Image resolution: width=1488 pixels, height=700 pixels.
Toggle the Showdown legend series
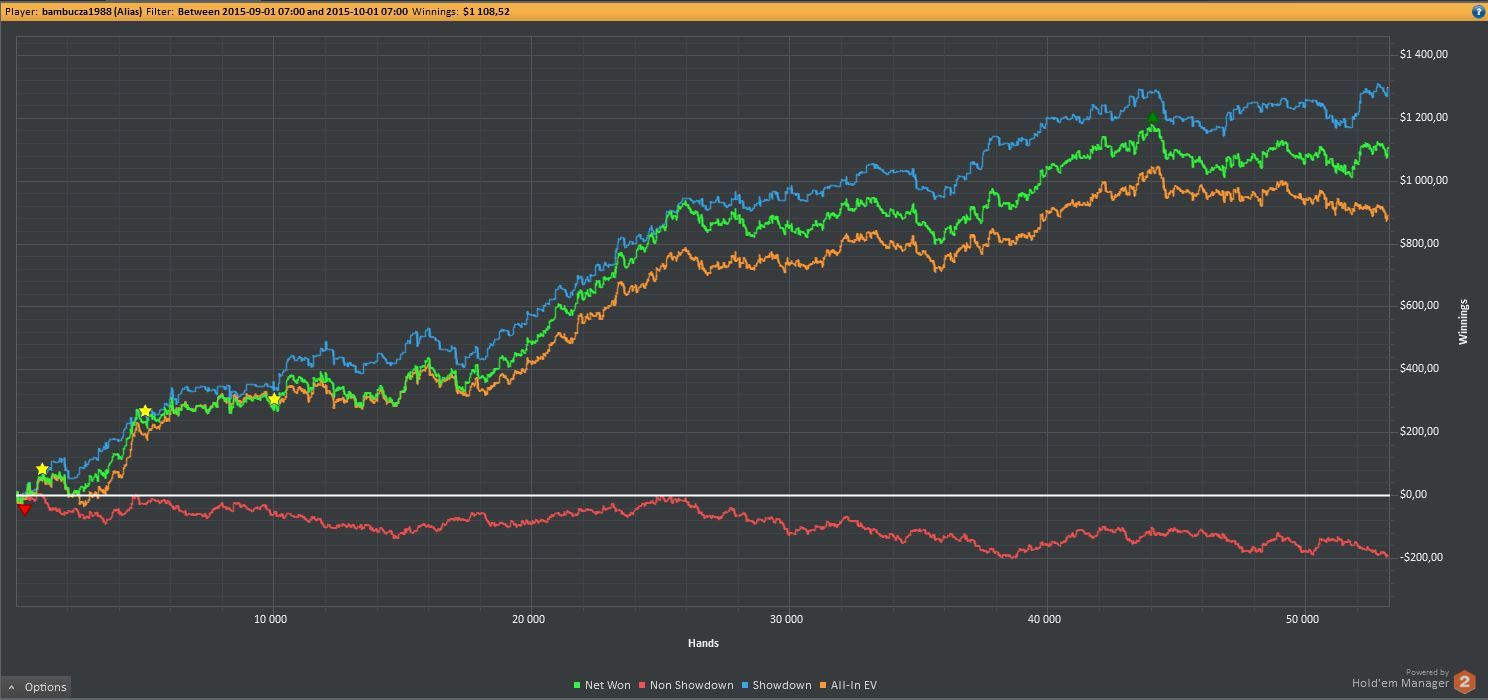tap(775, 686)
